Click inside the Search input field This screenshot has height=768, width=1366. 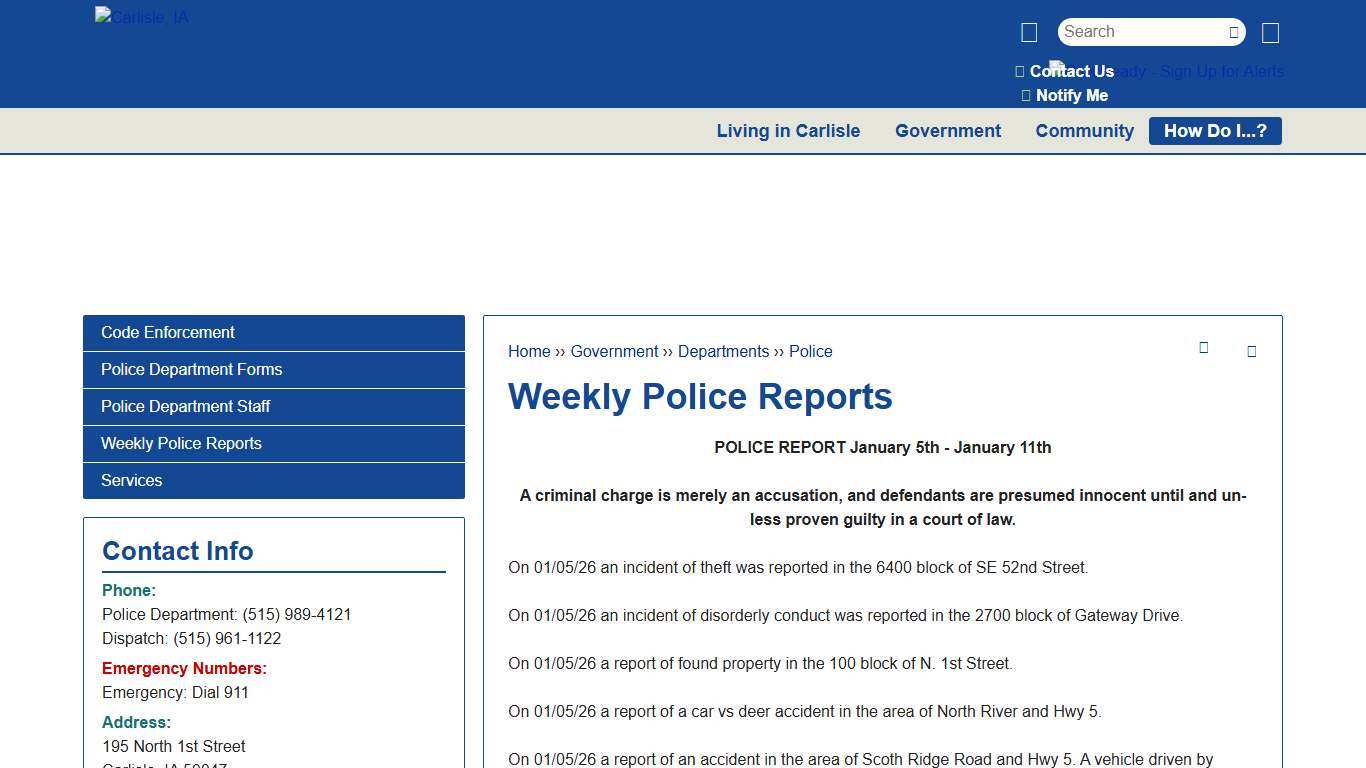click(x=1140, y=31)
